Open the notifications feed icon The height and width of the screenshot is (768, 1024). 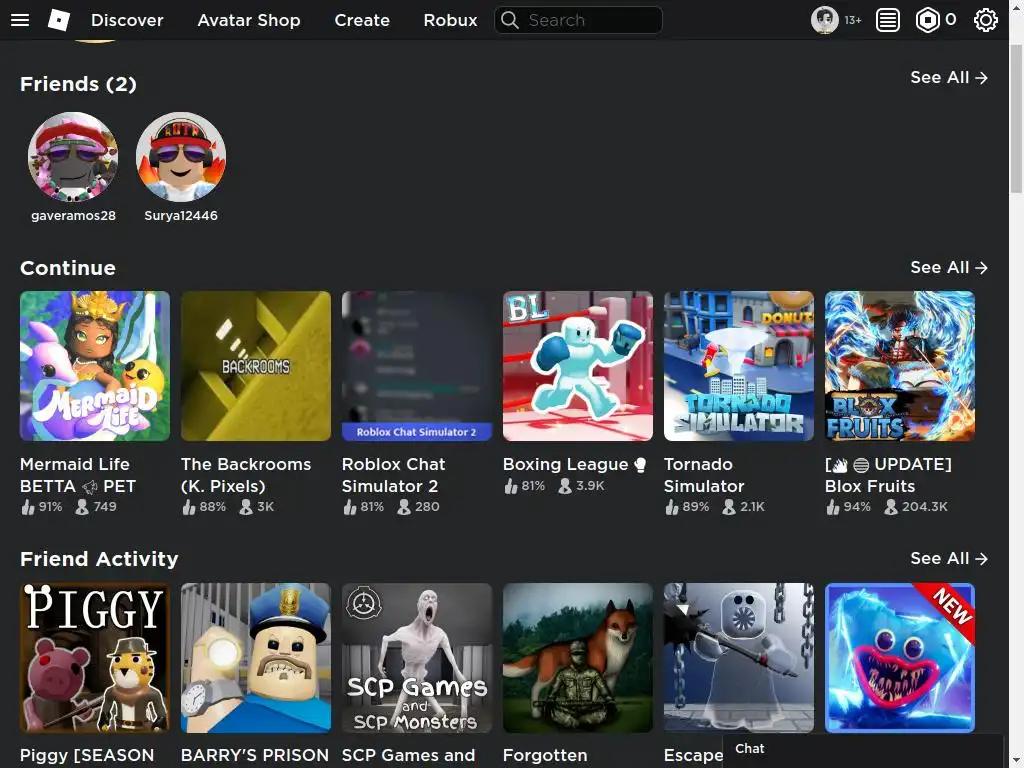888,20
